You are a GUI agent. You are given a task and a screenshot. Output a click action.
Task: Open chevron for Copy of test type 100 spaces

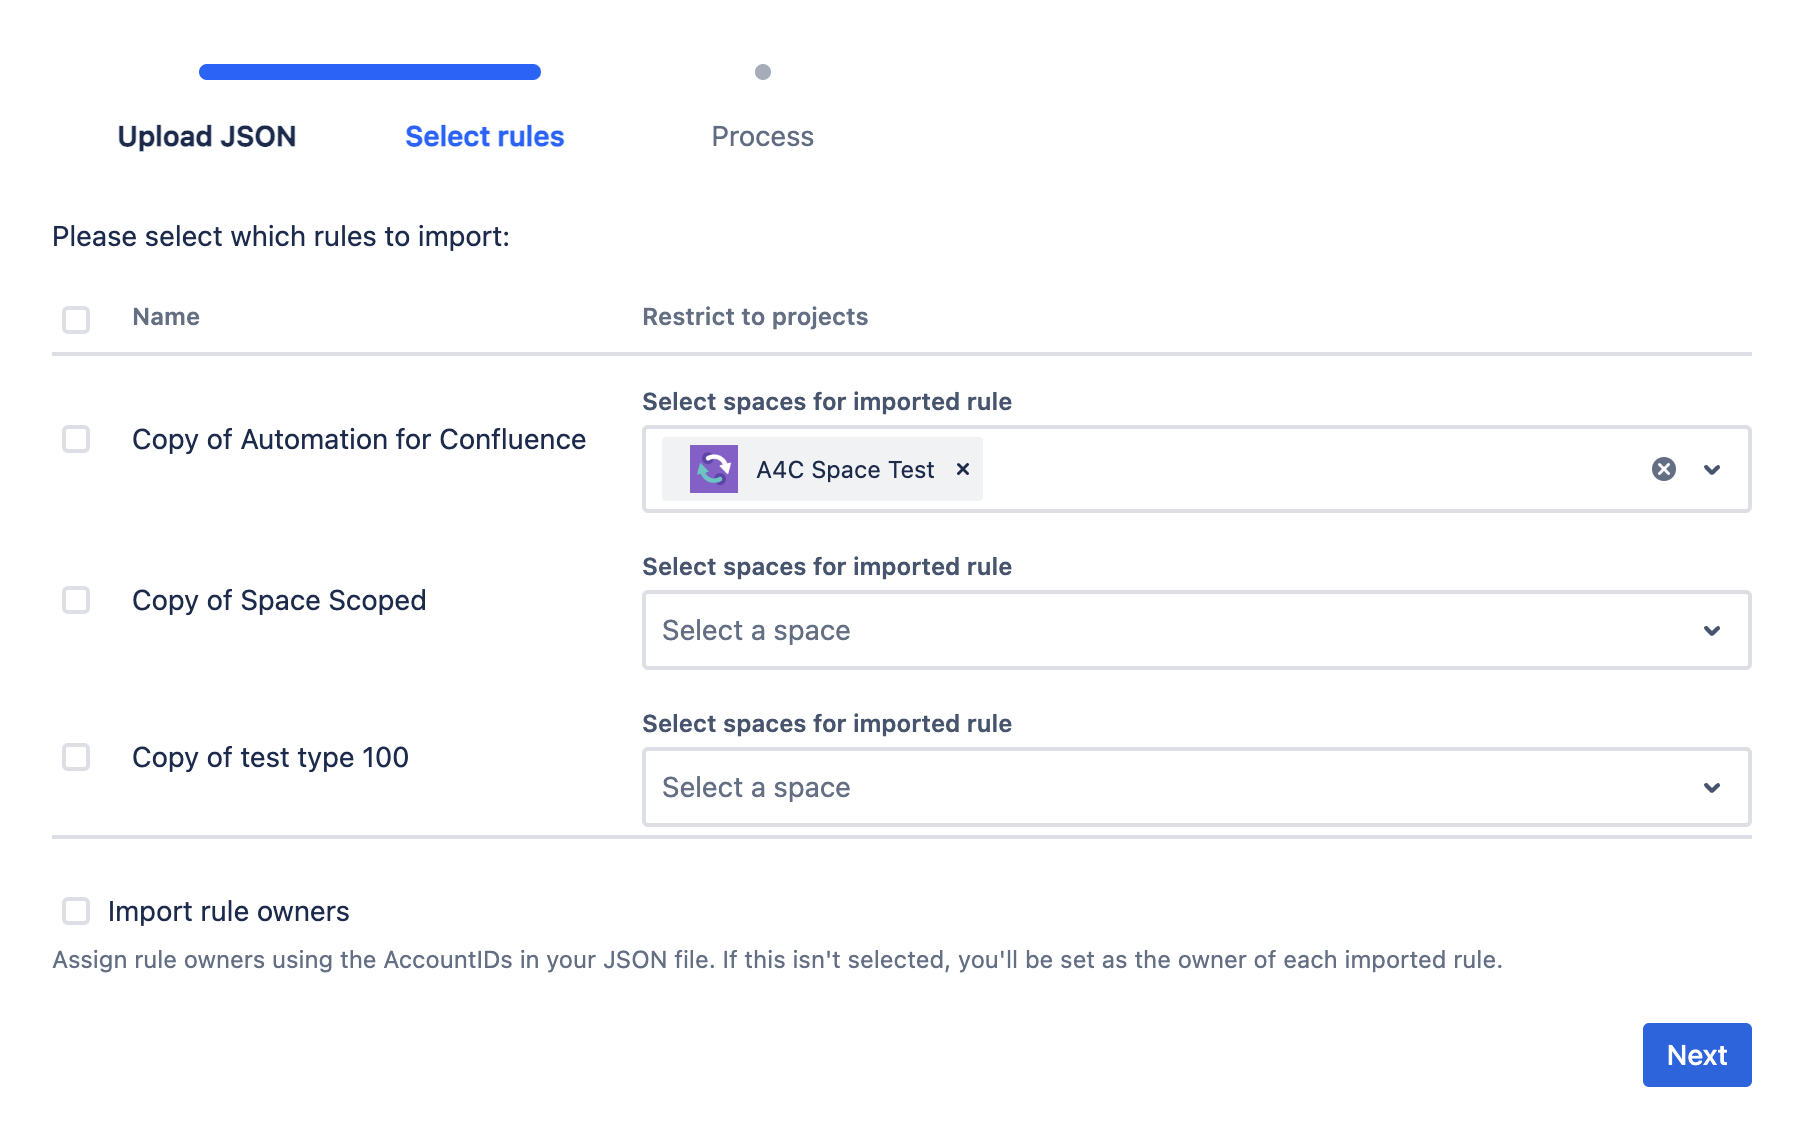click(1712, 787)
